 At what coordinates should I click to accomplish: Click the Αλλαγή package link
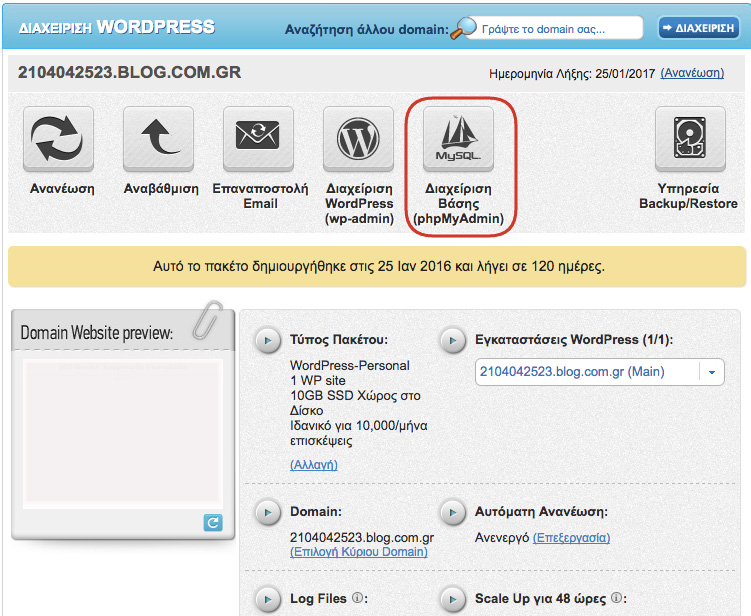point(314,465)
